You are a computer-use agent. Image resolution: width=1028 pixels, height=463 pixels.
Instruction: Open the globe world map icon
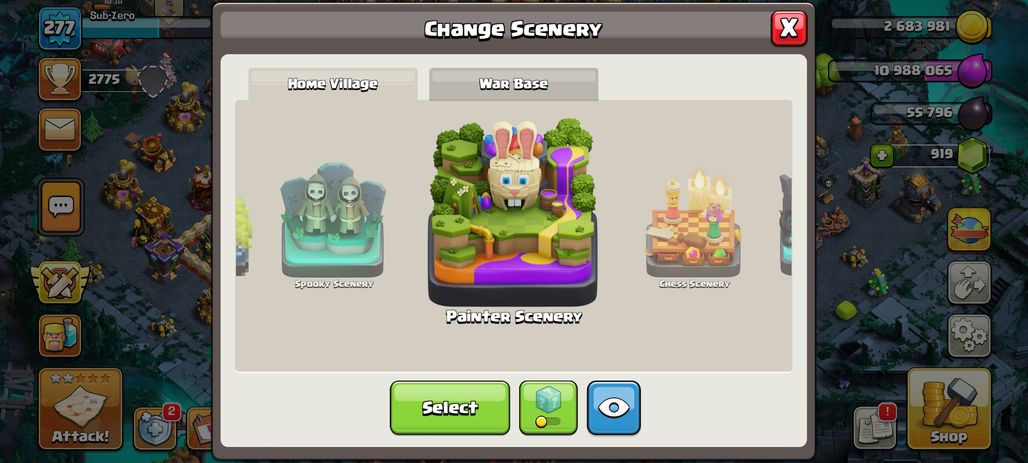click(x=969, y=230)
